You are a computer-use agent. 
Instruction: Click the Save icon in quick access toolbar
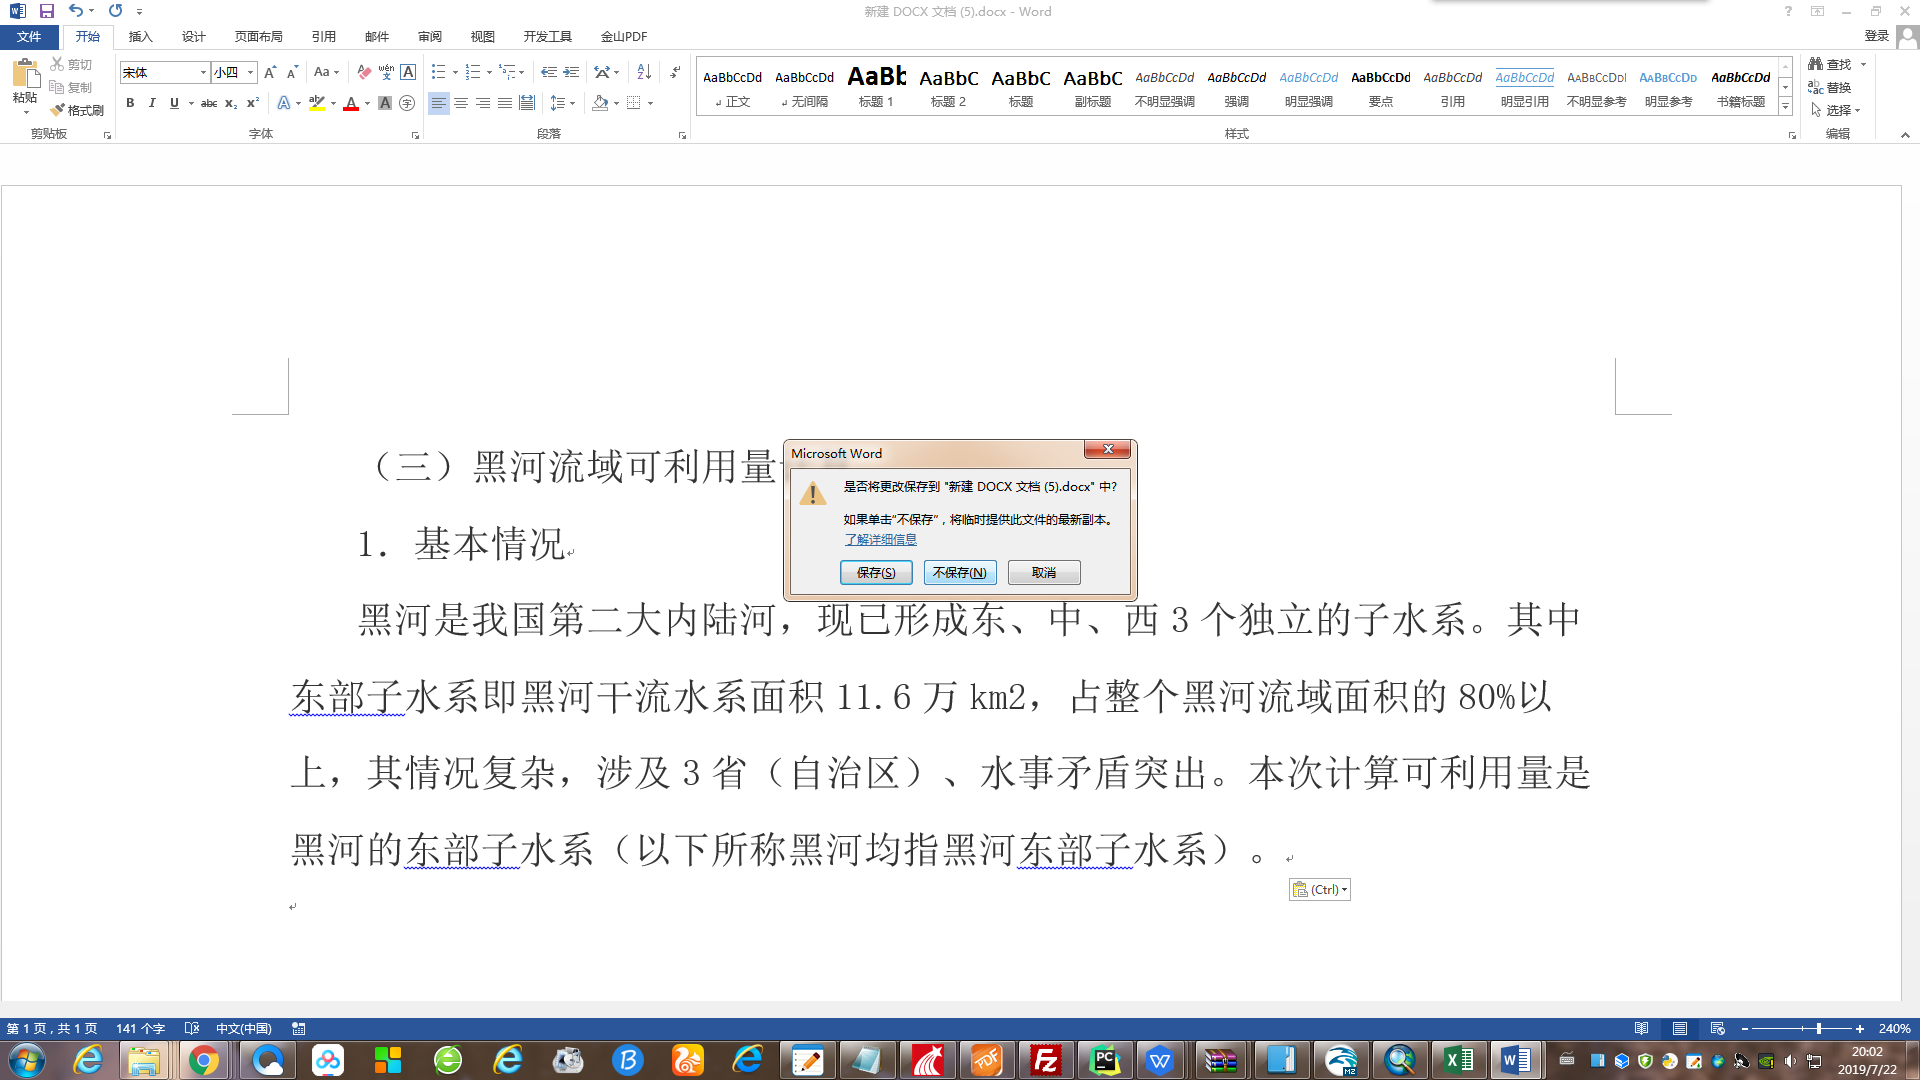pos(46,11)
